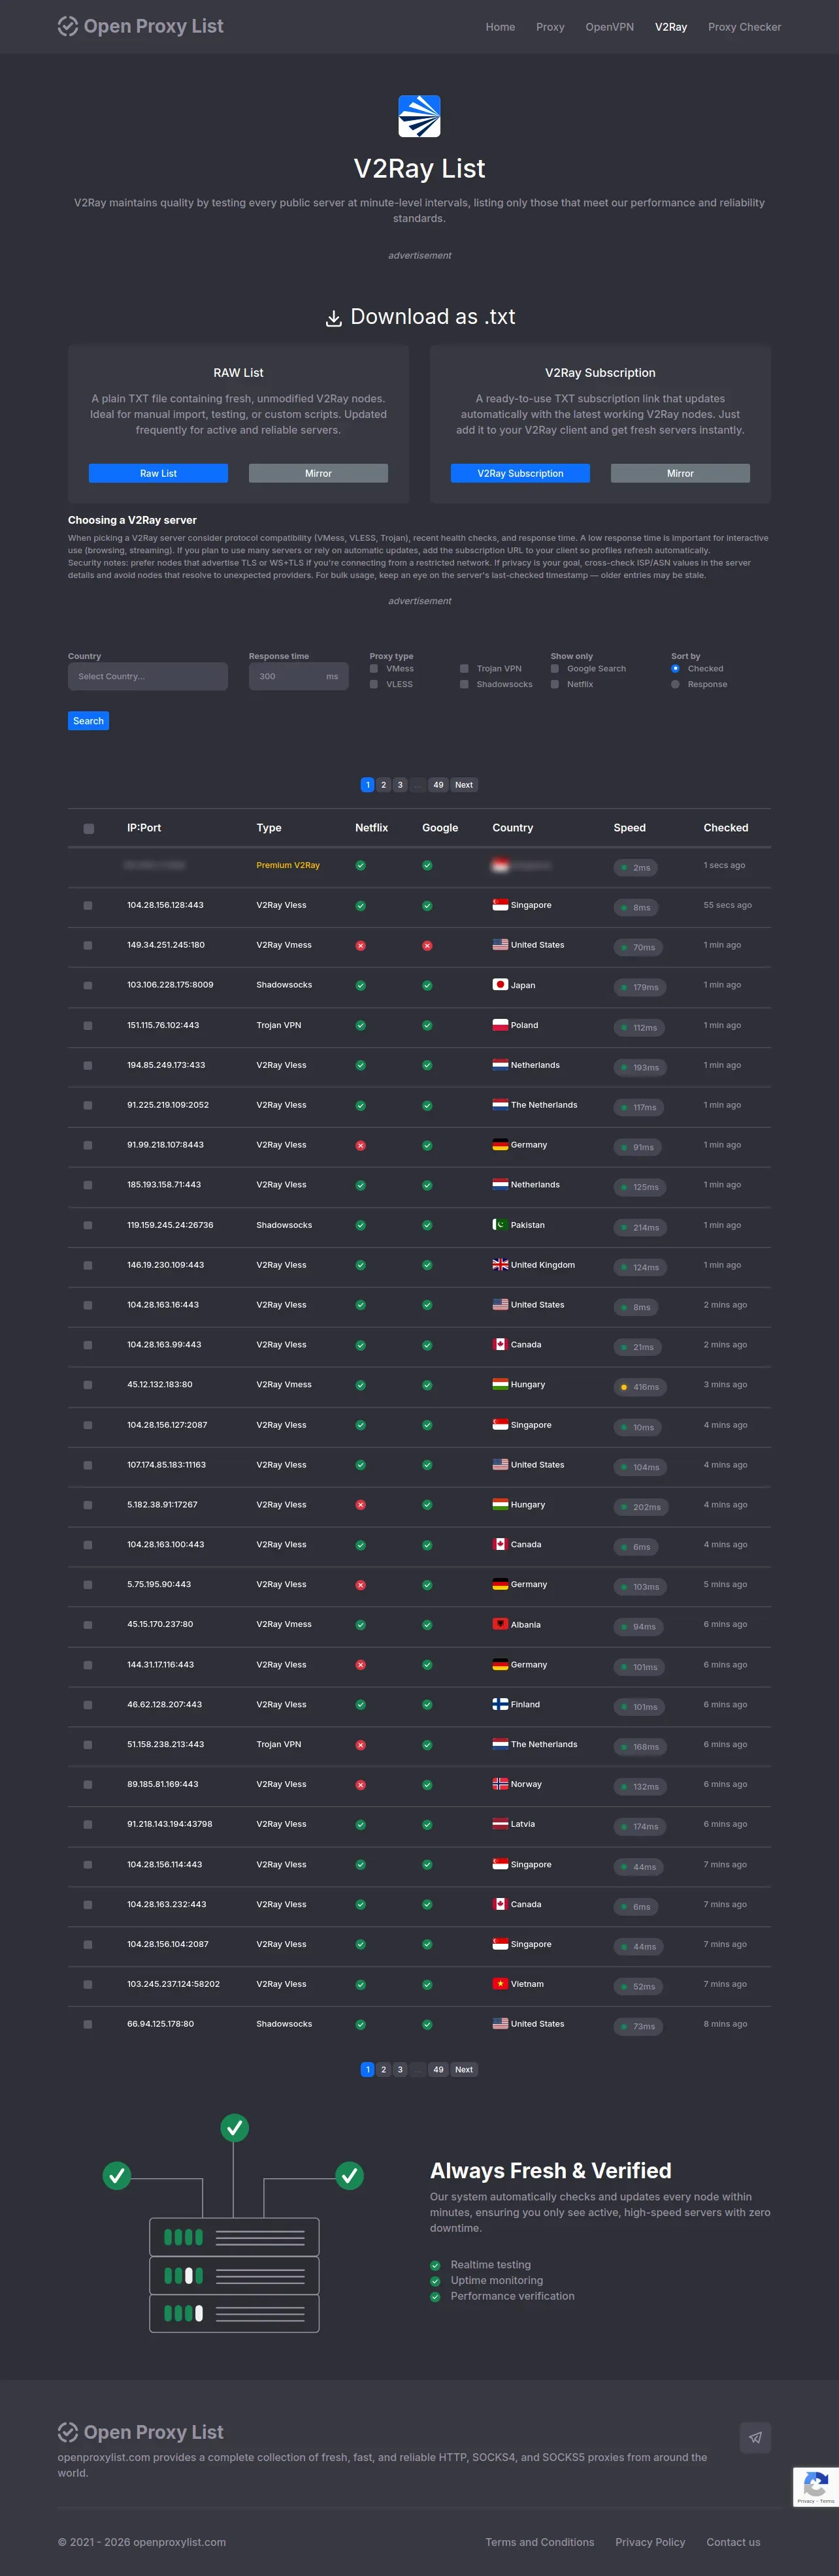
Task: Select the Response sort radio button
Action: (675, 685)
